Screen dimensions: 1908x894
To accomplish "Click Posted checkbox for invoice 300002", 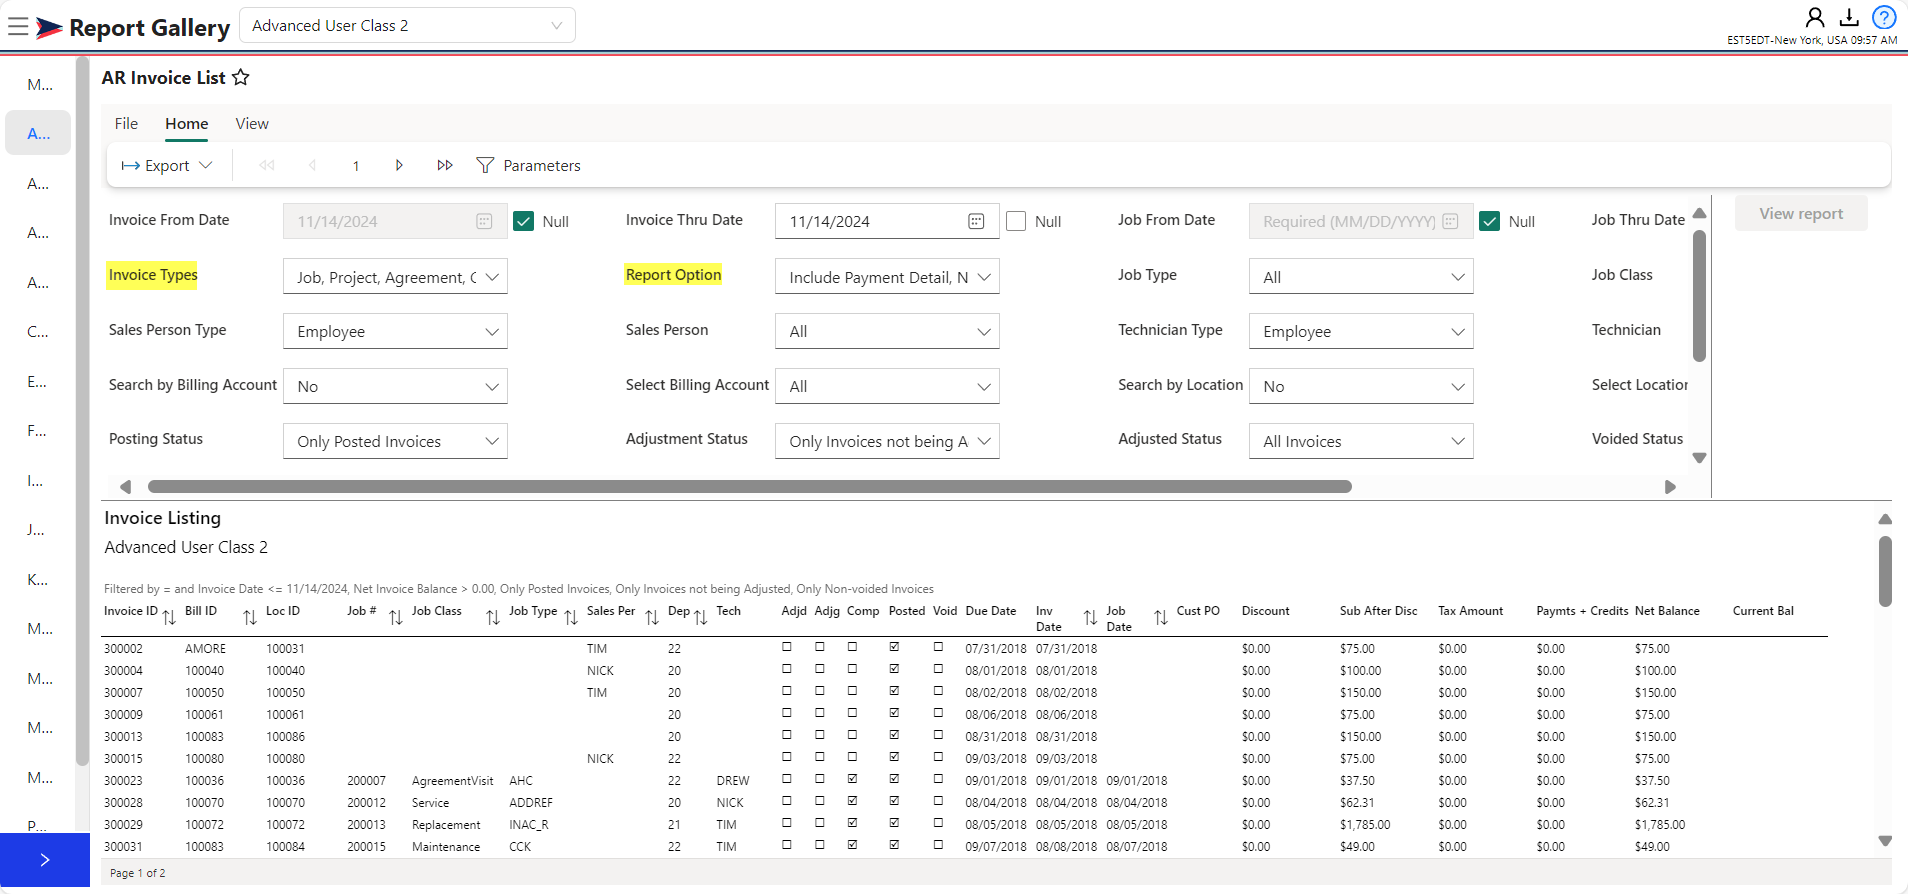I will pyautogui.click(x=894, y=647).
